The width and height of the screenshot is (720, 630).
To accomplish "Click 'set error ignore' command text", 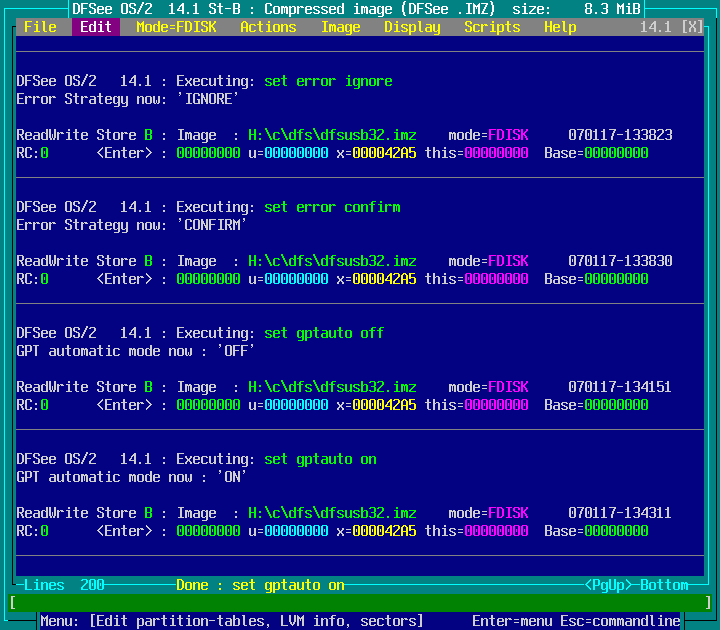I will click(328, 81).
